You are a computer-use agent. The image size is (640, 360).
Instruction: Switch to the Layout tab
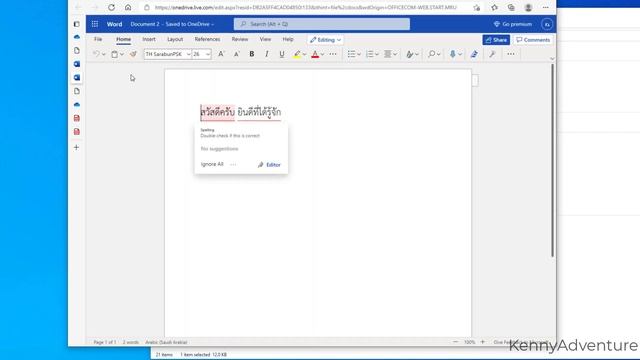click(175, 39)
